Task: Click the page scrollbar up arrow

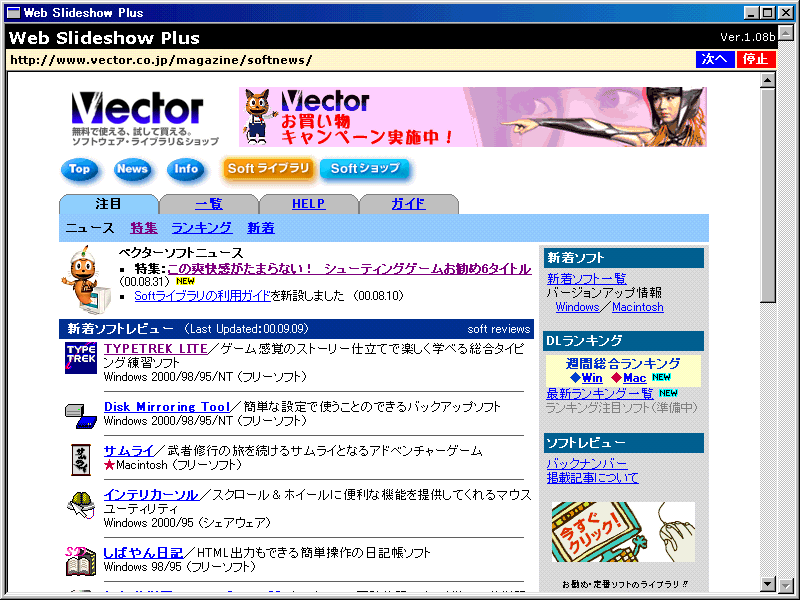Action: pyautogui.click(x=767, y=80)
